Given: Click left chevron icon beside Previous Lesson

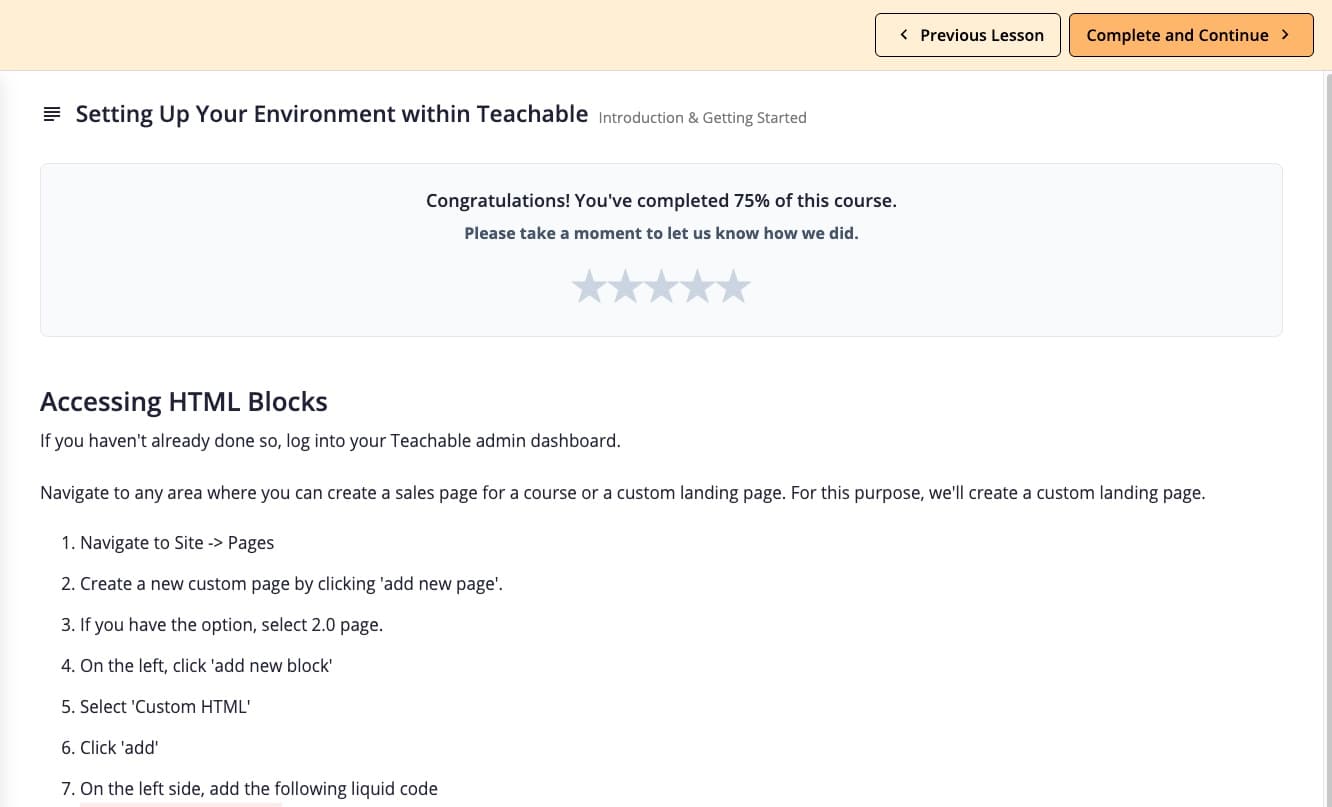Looking at the screenshot, I should tap(904, 35).
